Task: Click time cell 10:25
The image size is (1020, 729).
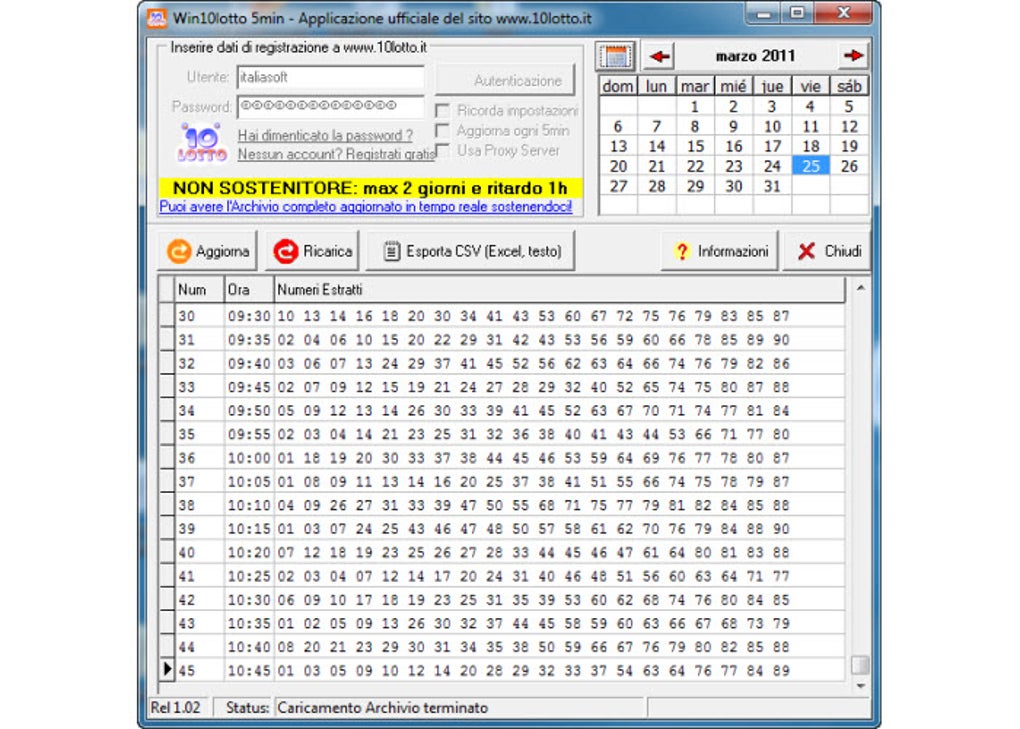Action: click(249, 576)
